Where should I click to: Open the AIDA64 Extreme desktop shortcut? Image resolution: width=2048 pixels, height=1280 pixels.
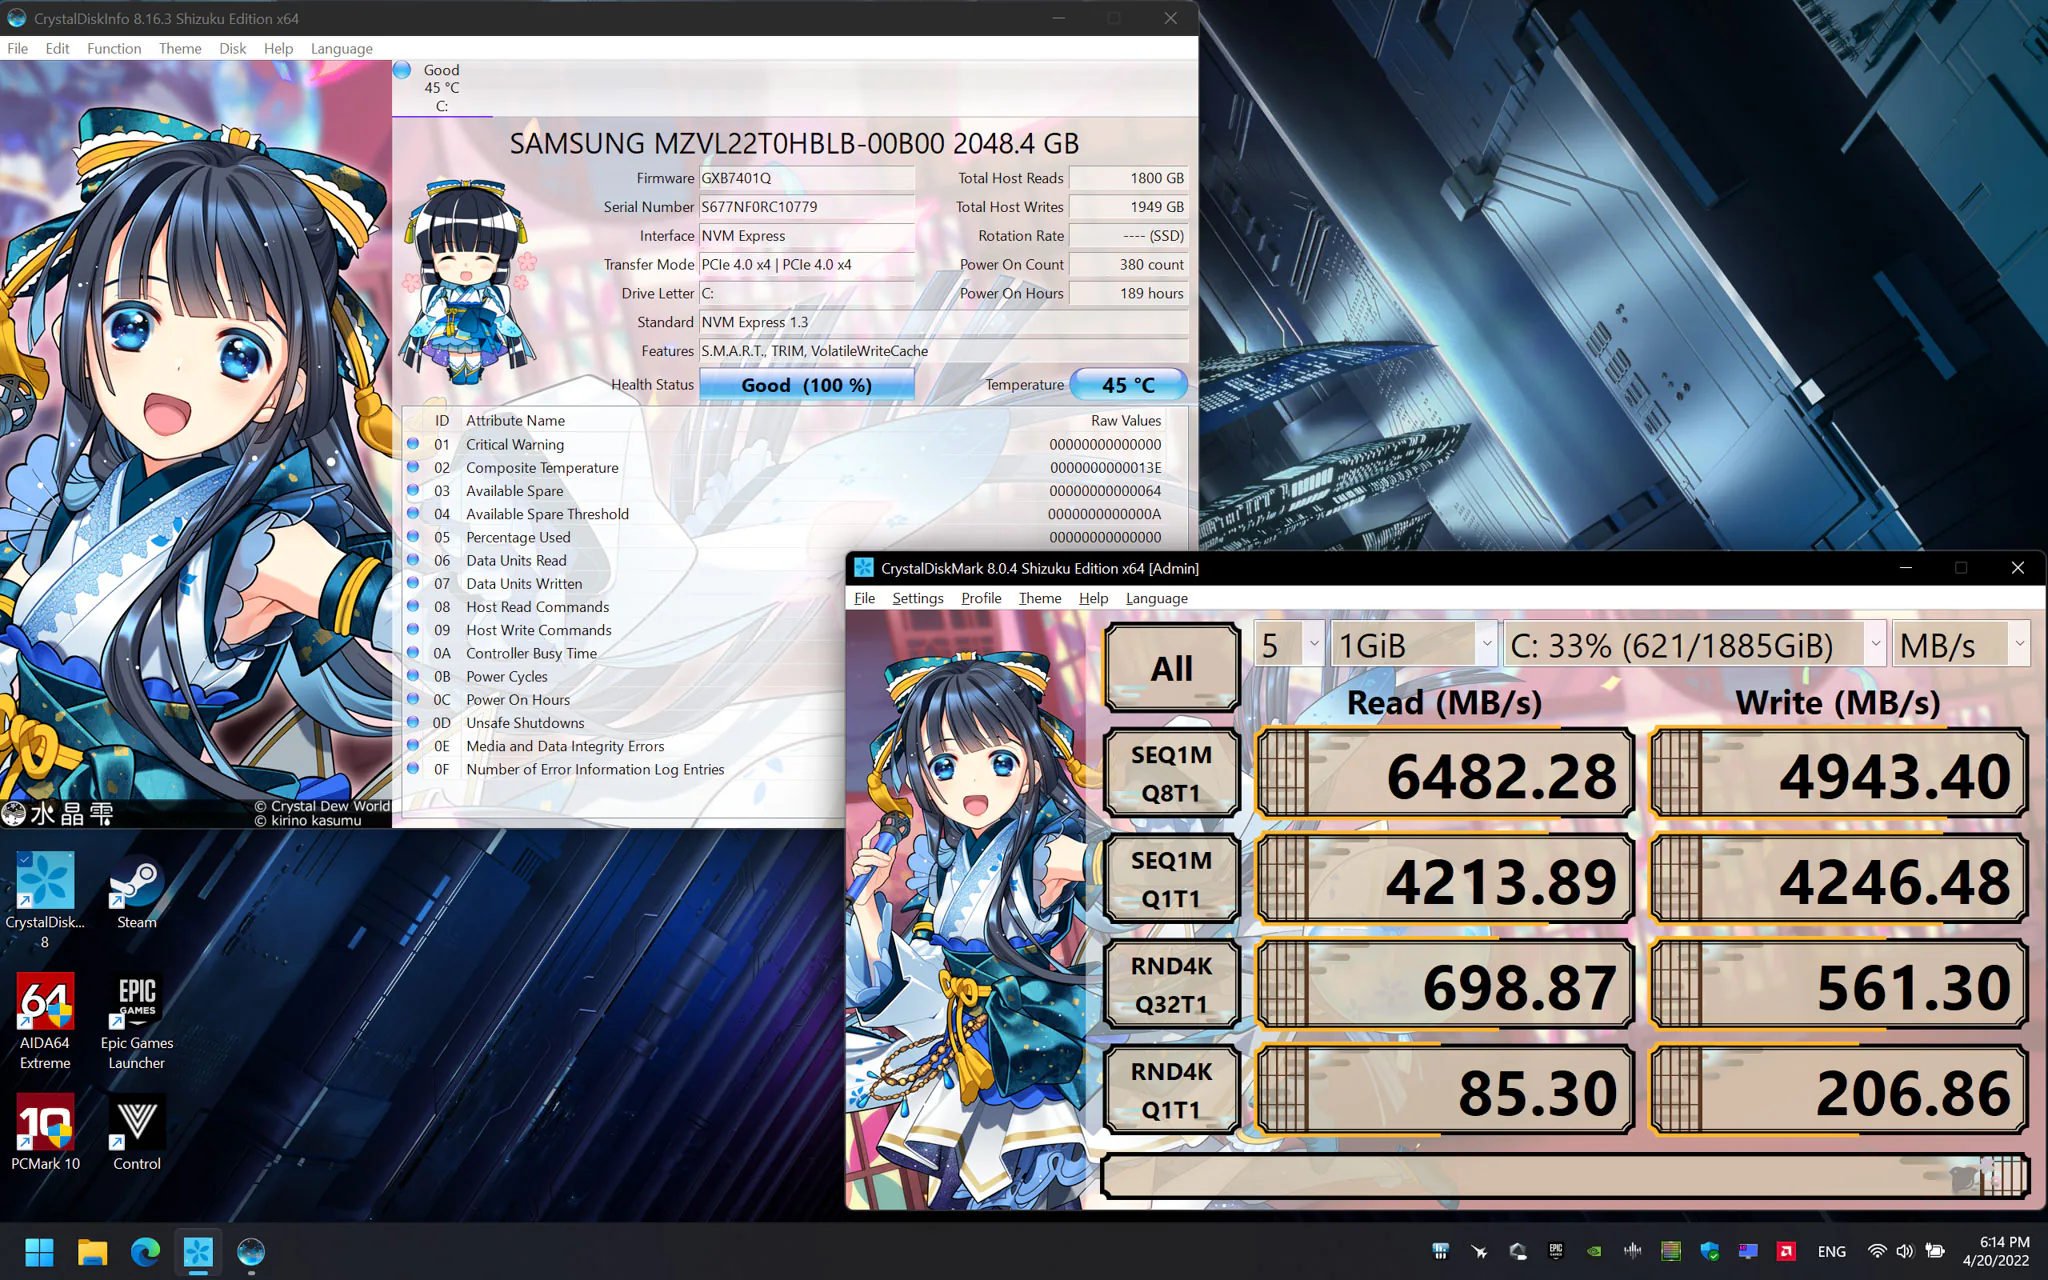click(45, 1021)
